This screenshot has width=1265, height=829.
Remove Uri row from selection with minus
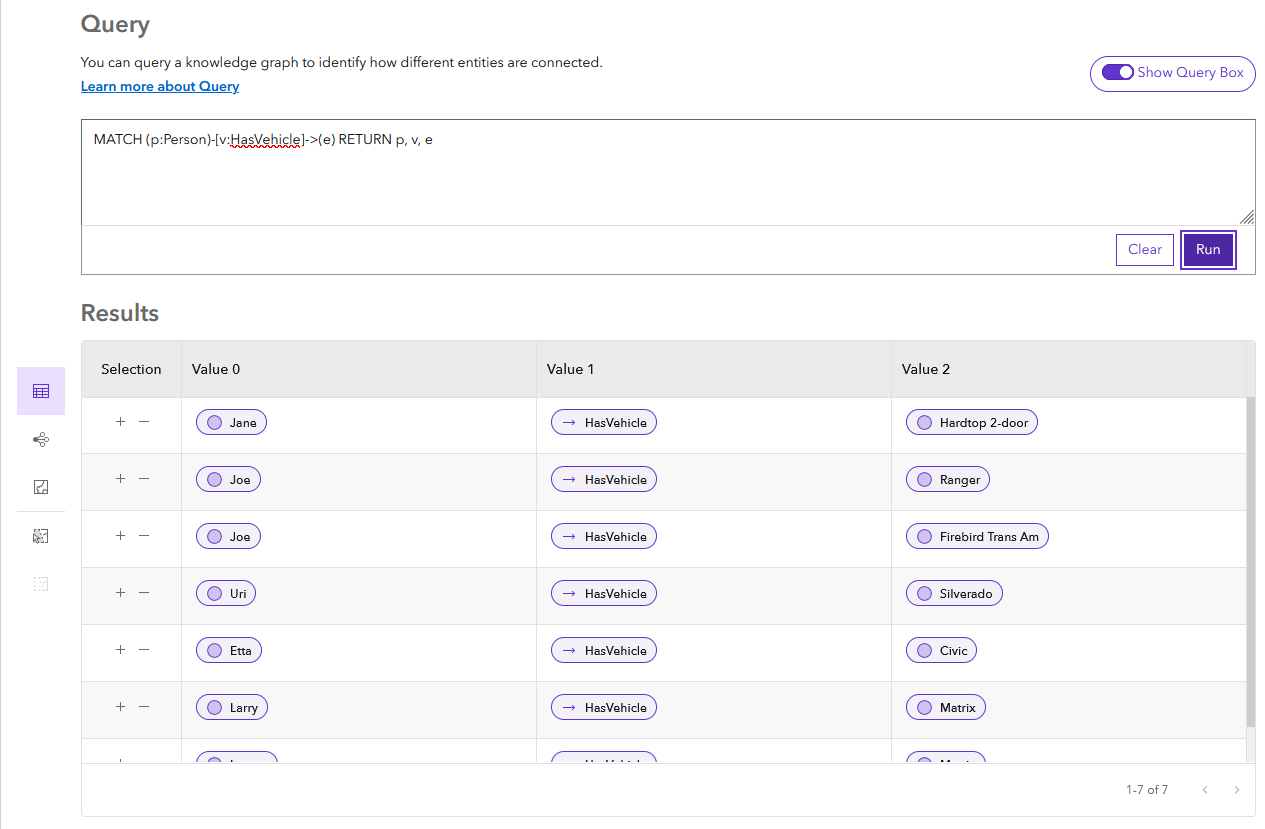tap(144, 593)
